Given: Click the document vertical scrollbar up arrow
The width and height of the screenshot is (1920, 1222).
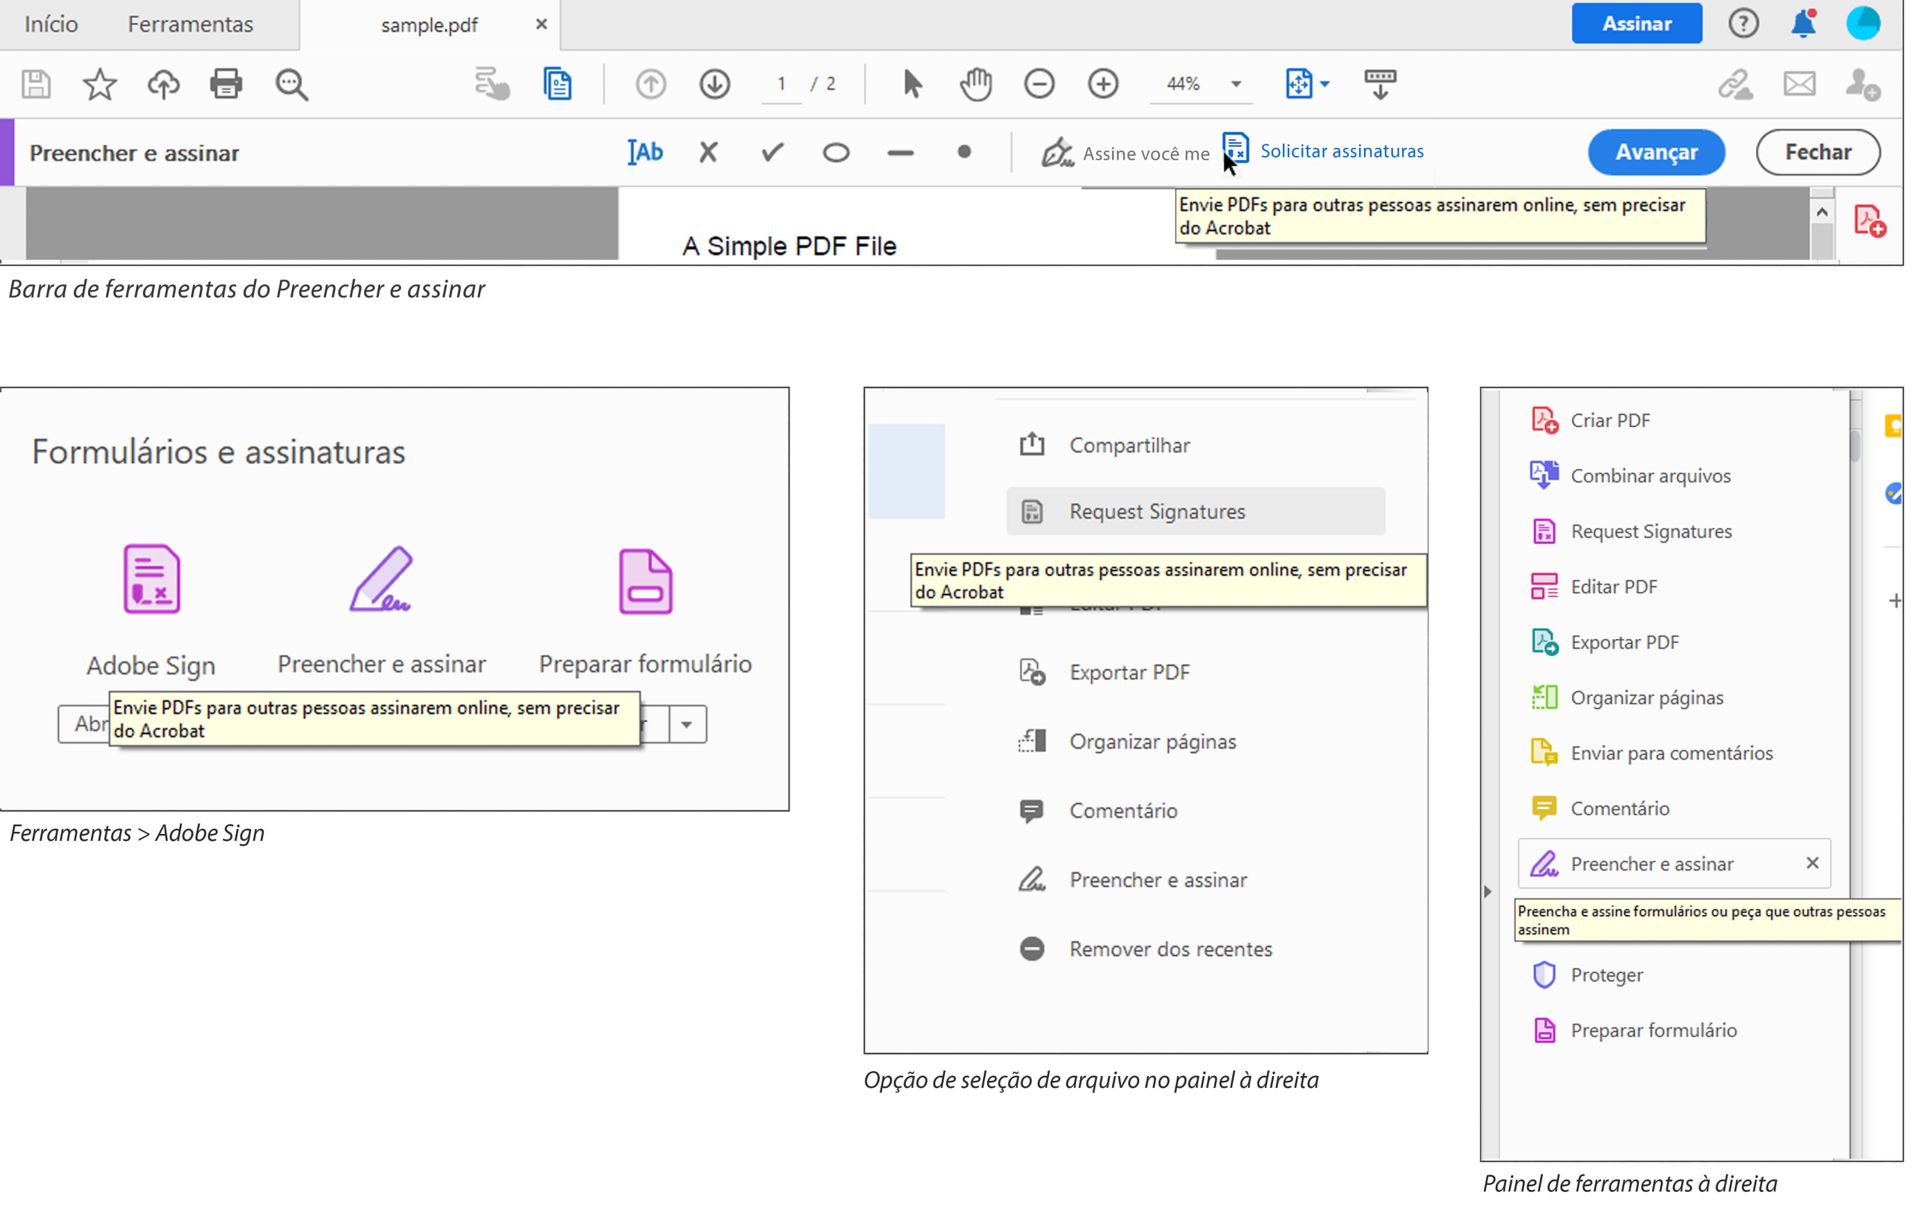Looking at the screenshot, I should point(1822,212).
